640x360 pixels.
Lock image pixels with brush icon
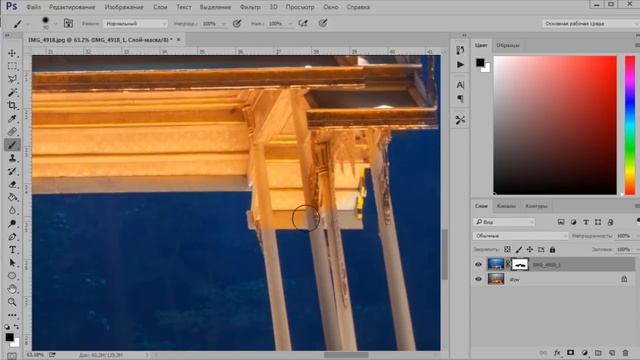[x=518, y=249]
